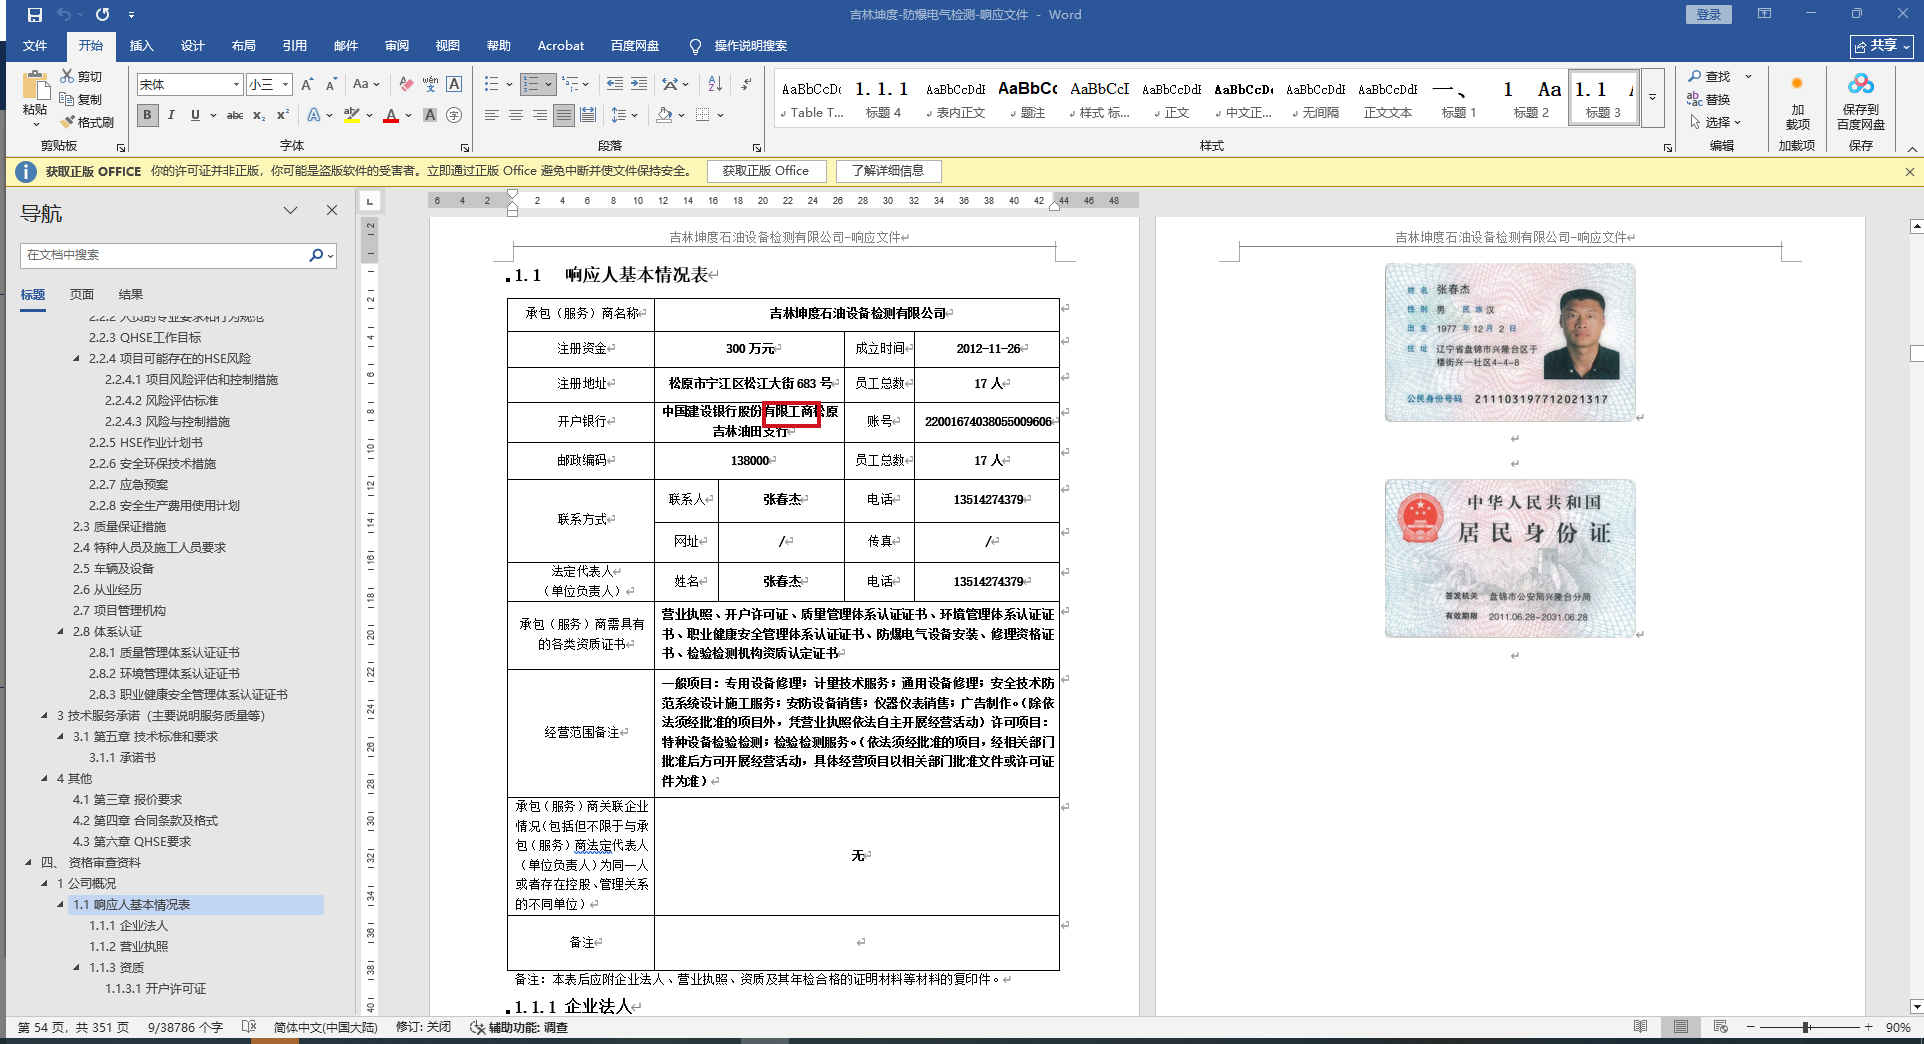Collapse the 2.8 体系认证 heading in navigation
The height and width of the screenshot is (1044, 1924).
[61, 632]
